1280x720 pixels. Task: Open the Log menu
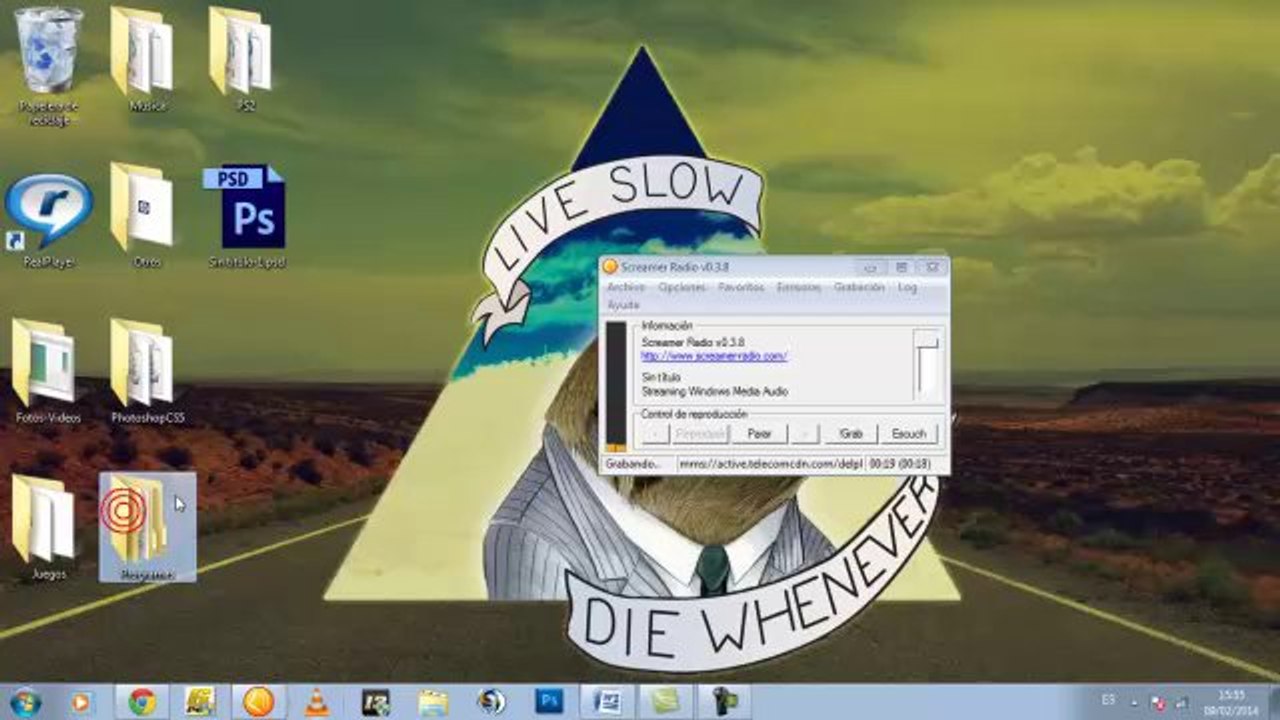point(907,287)
